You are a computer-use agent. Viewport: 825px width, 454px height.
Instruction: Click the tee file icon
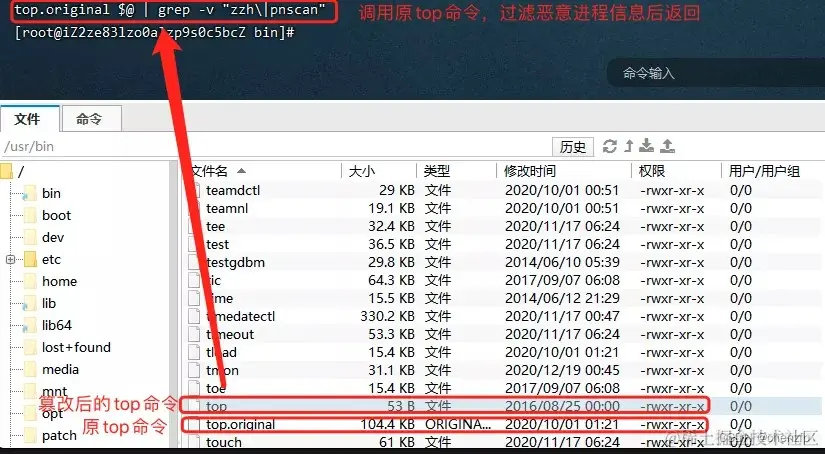[x=195, y=226]
